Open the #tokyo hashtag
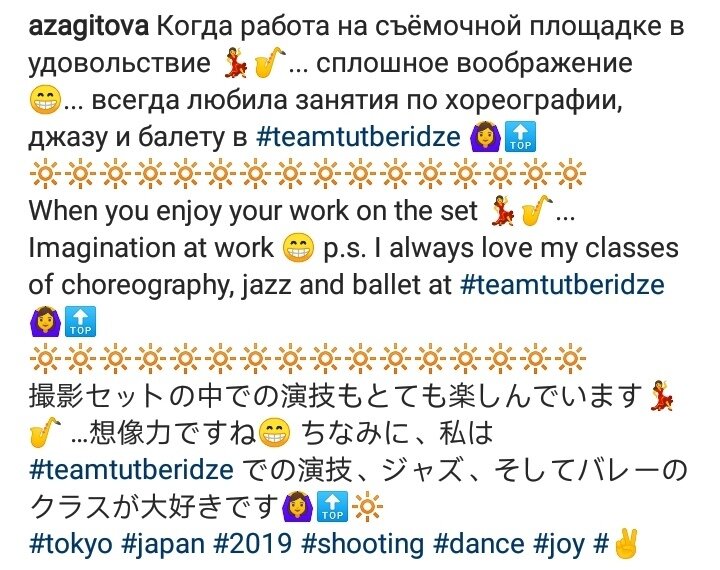Screen dimensions: 720x570 [71, 544]
